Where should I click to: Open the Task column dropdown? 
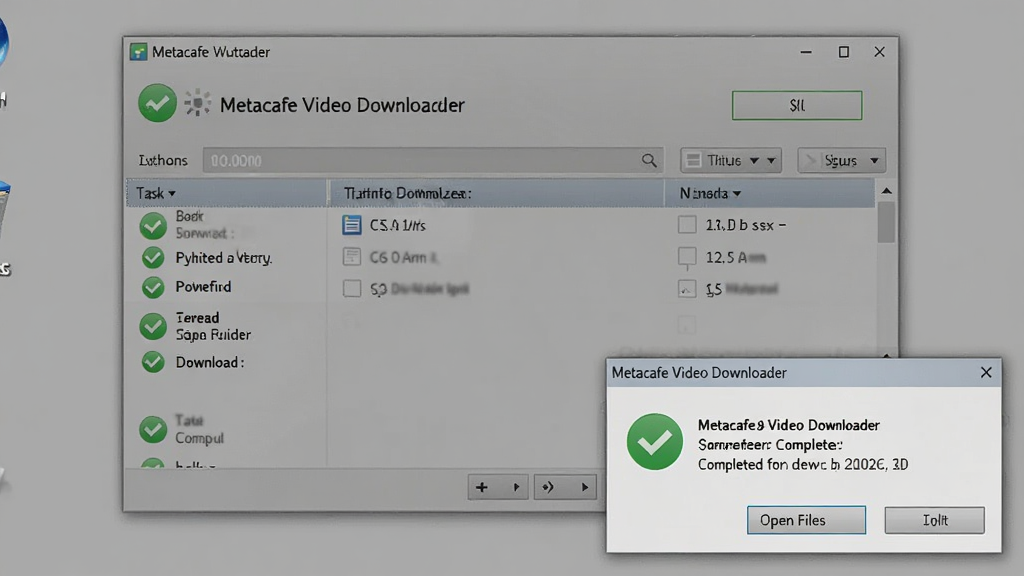pyautogui.click(x=172, y=194)
